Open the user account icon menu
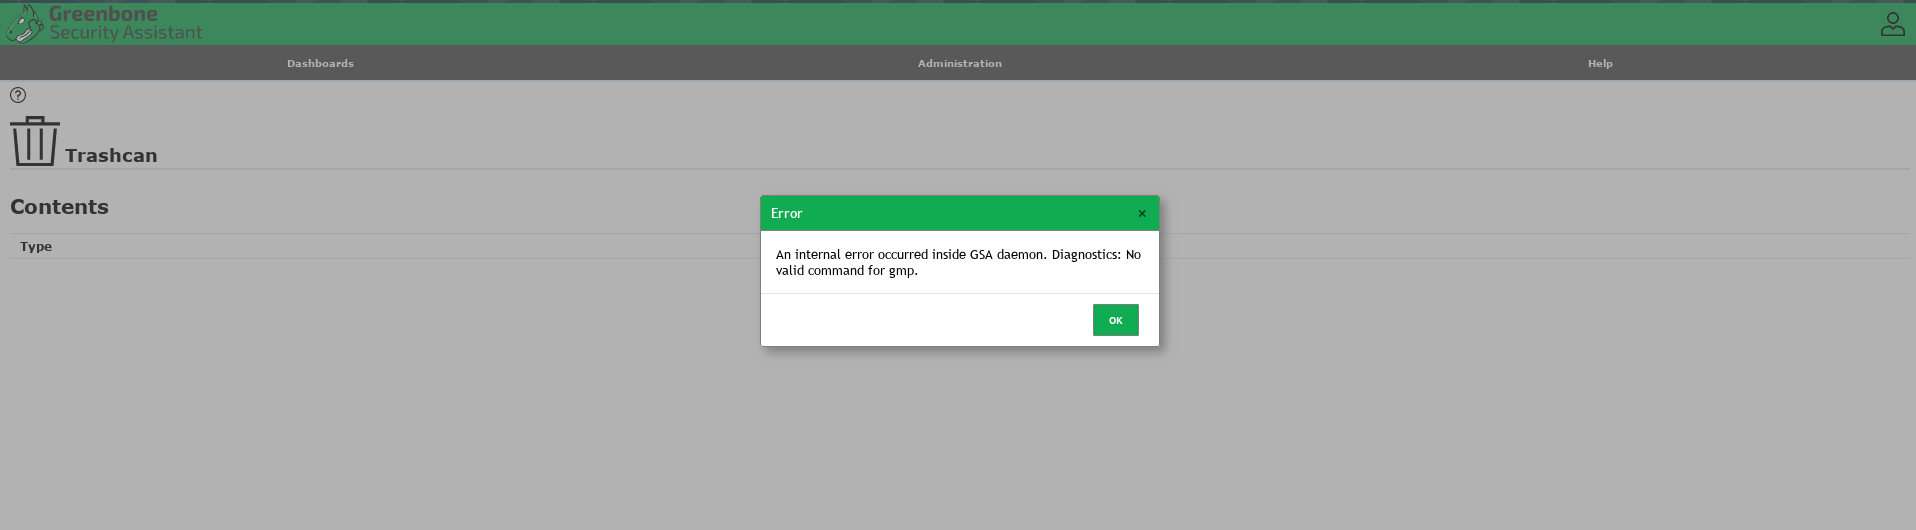 (x=1892, y=24)
